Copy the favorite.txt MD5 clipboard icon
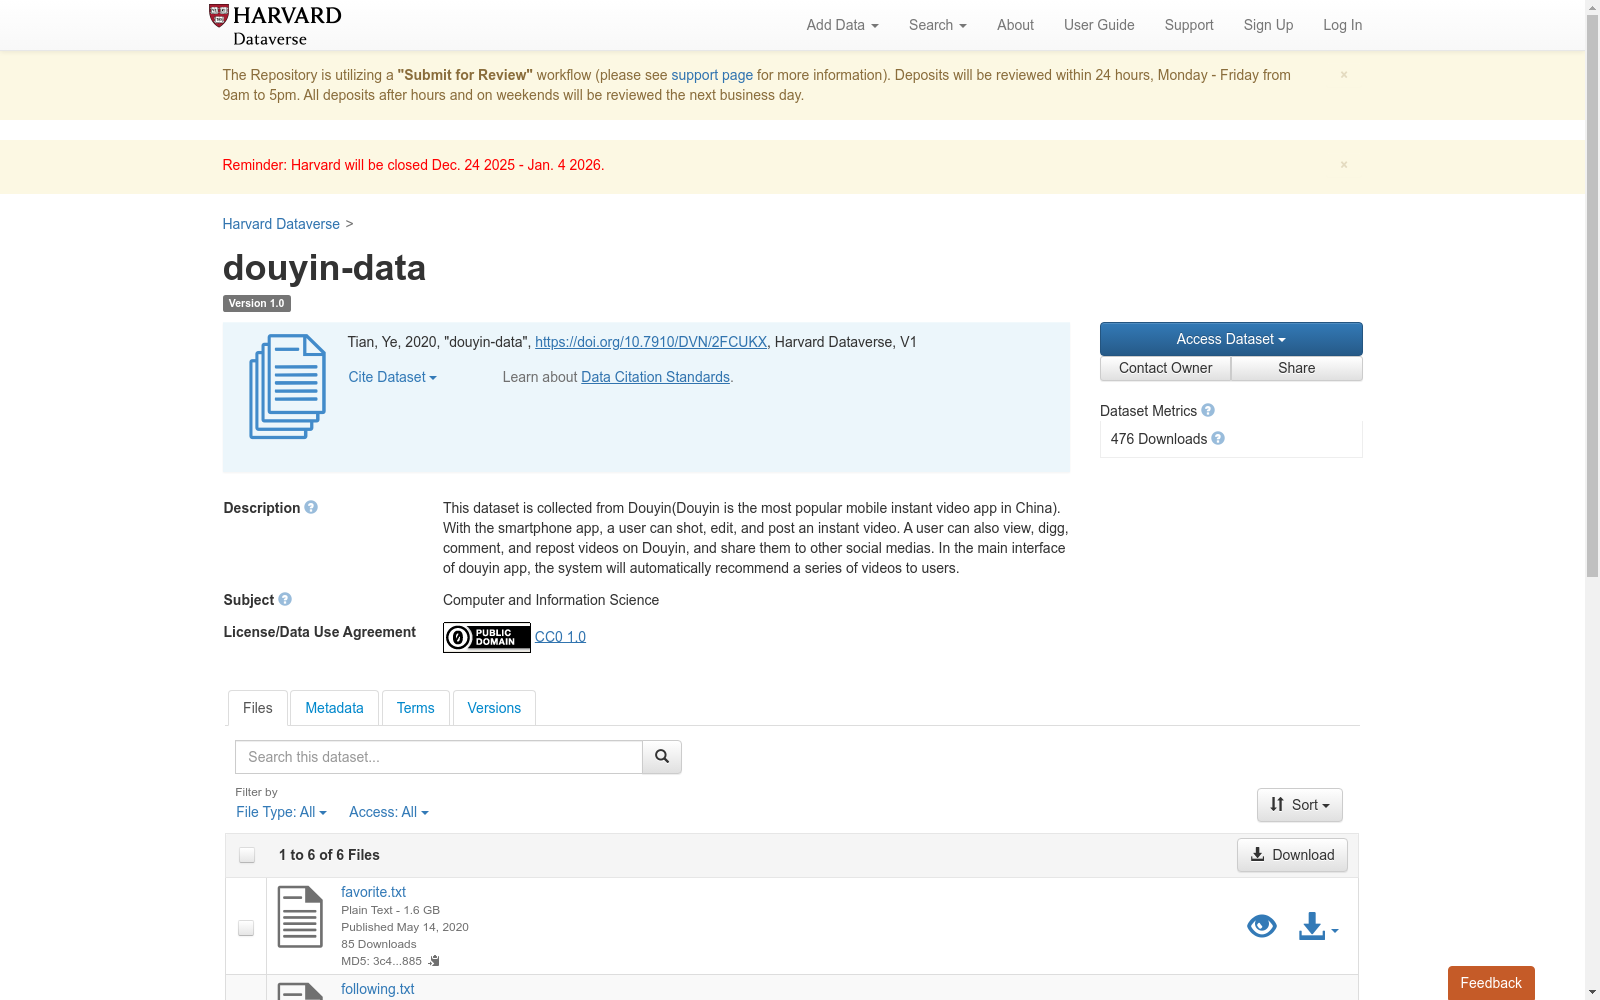 tap(434, 961)
